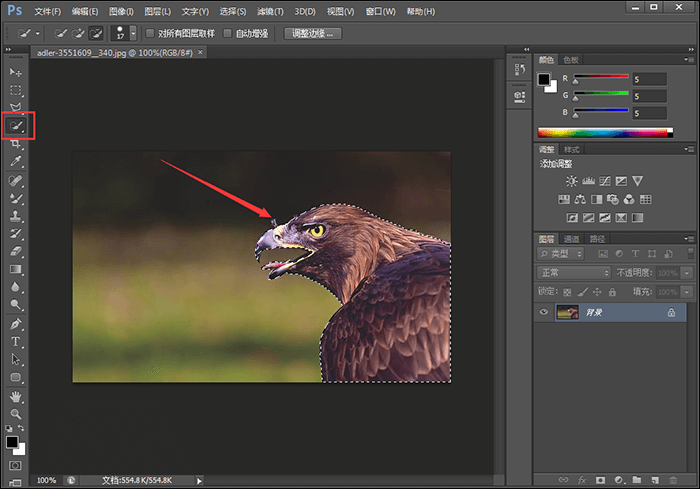Image resolution: width=700 pixels, height=489 pixels.
Task: Click the R red color slider
Action: [601, 77]
